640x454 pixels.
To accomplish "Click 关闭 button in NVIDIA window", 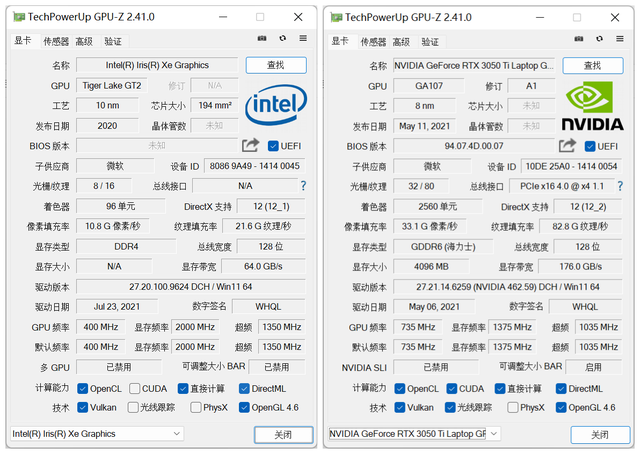I will 600,435.
